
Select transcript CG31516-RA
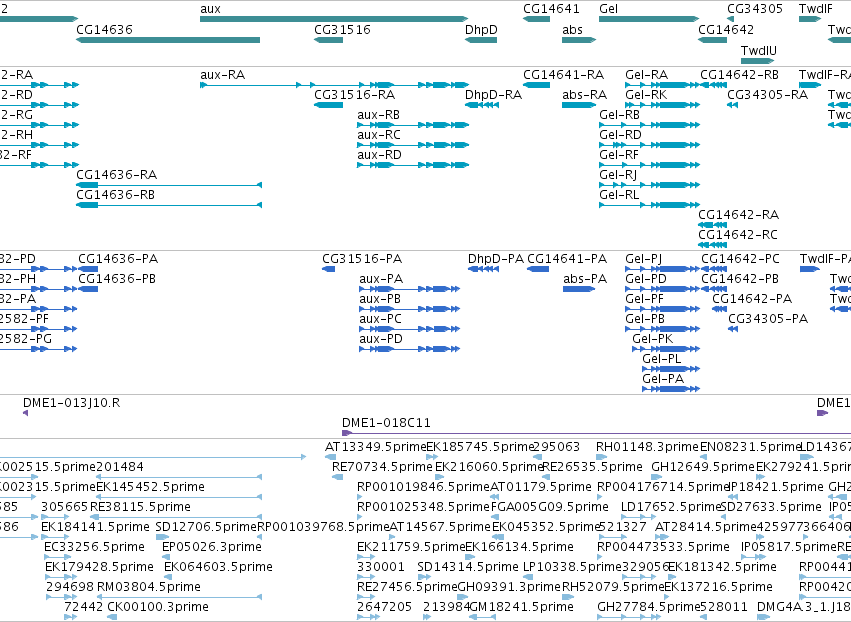coord(354,94)
